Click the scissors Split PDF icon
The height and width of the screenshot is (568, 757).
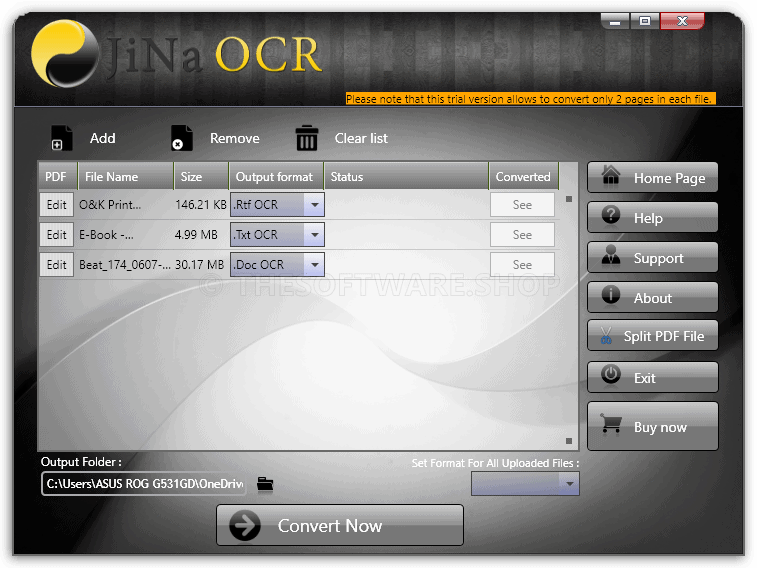tap(606, 335)
